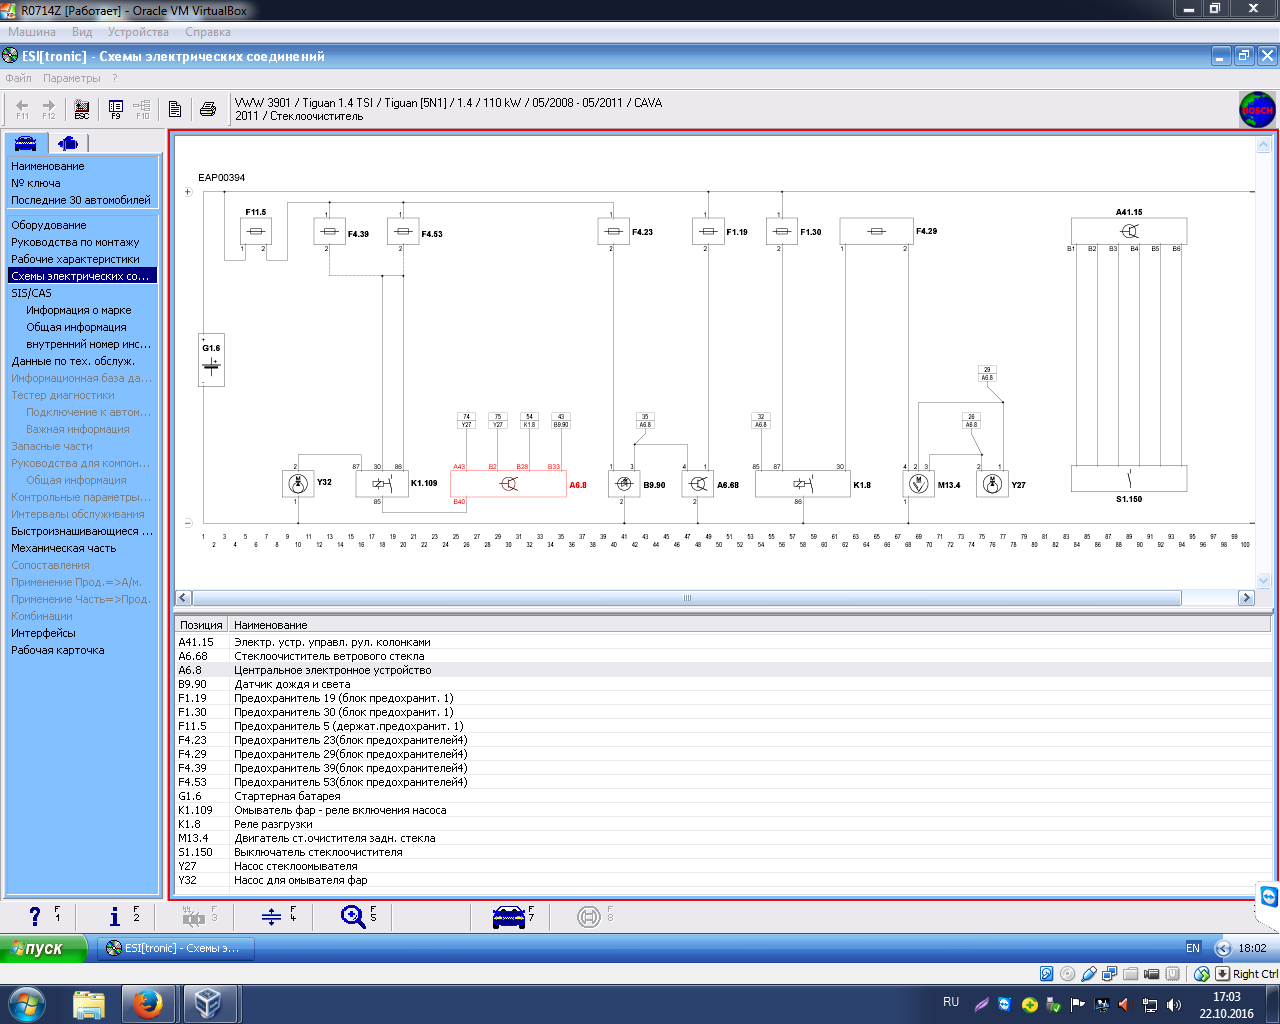Open the VirtualBox Машина menu

[x=32, y=32]
